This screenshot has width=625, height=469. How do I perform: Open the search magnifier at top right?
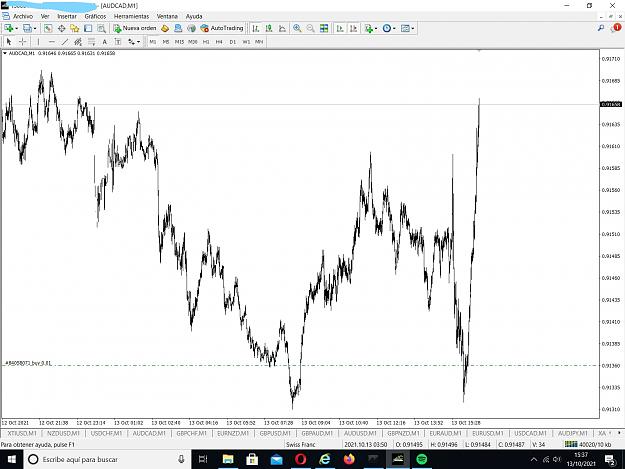click(601, 28)
